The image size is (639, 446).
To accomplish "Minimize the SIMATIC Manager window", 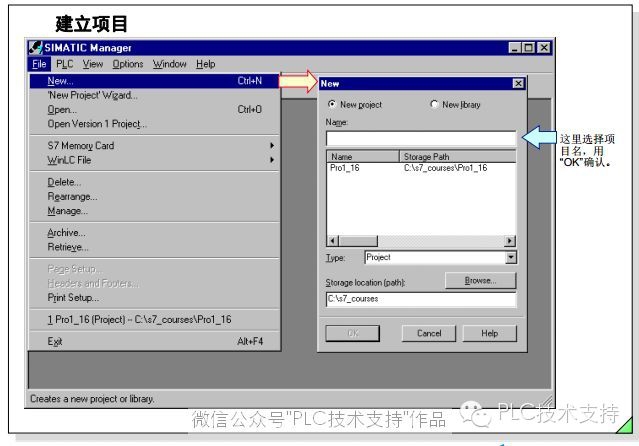I will tap(515, 48).
